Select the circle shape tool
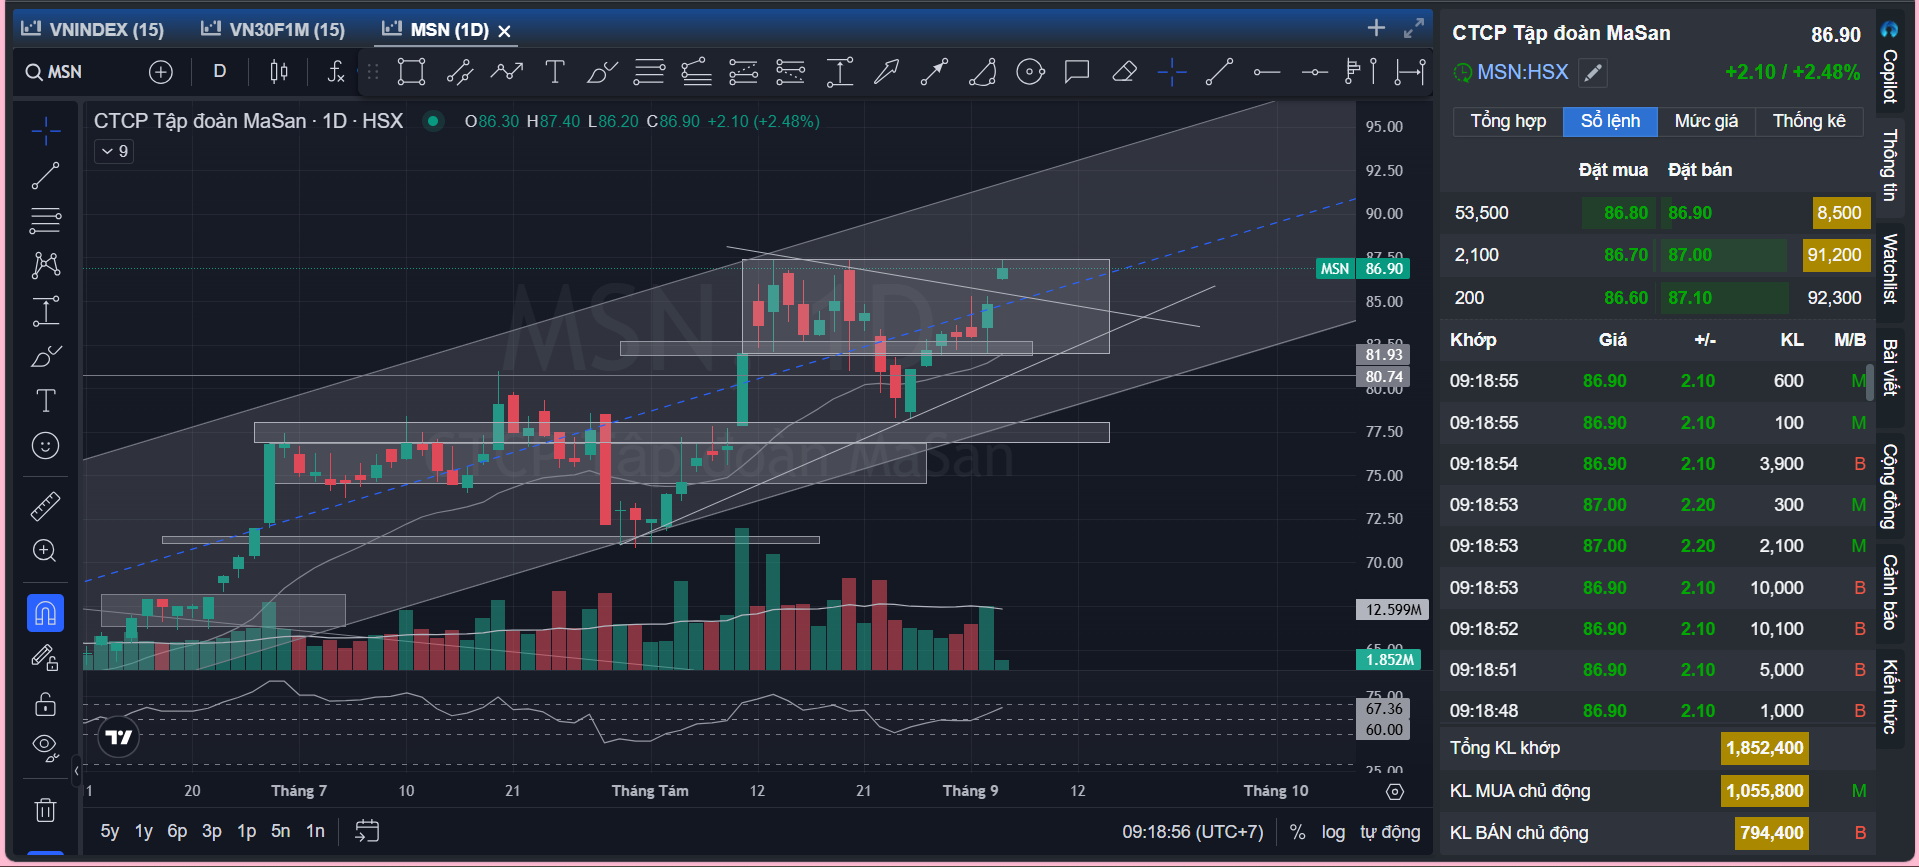The width and height of the screenshot is (1919, 867). (1030, 72)
